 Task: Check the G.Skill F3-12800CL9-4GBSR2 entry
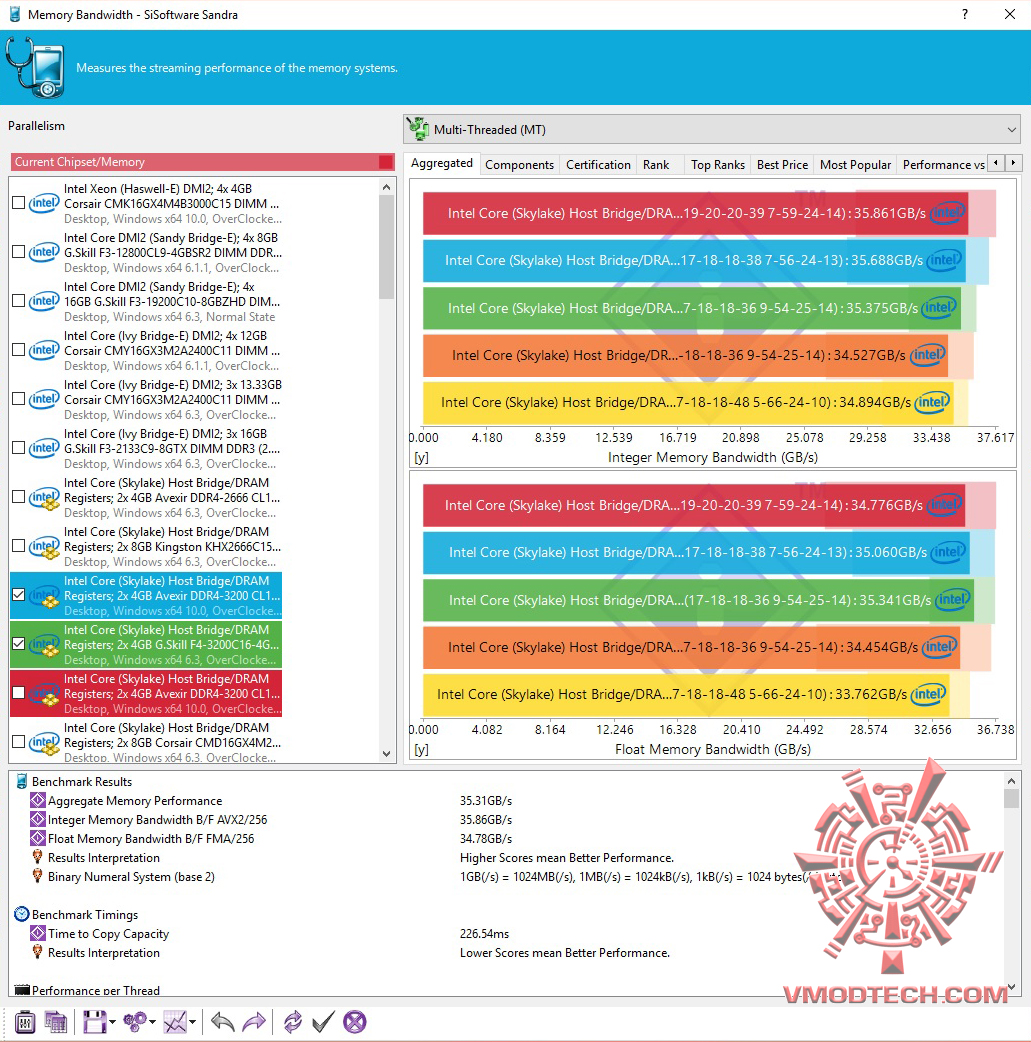click(19, 252)
